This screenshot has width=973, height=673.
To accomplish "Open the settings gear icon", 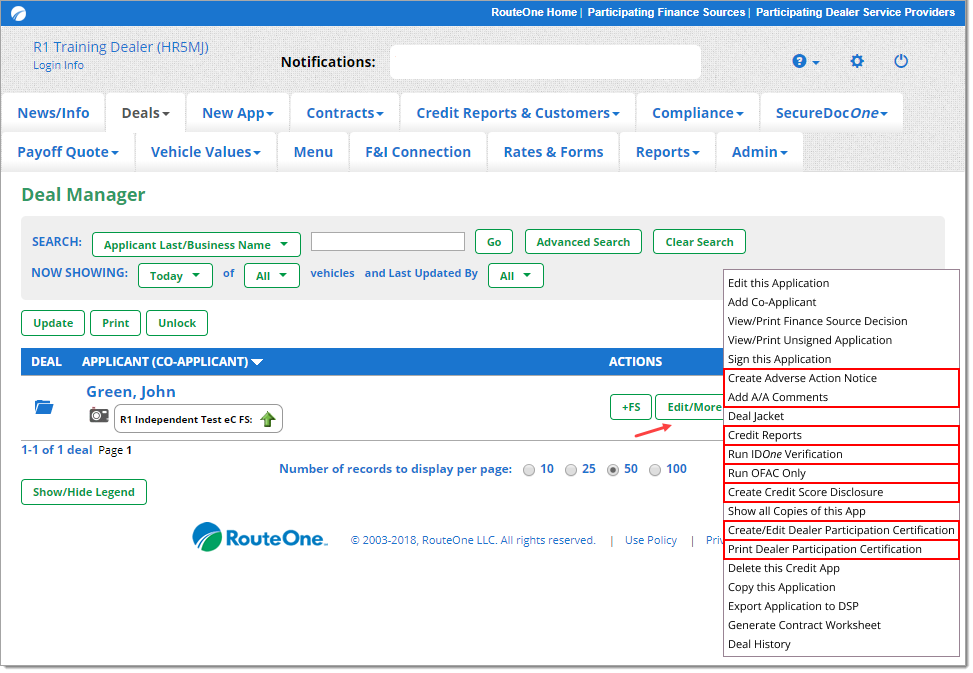I will (857, 61).
